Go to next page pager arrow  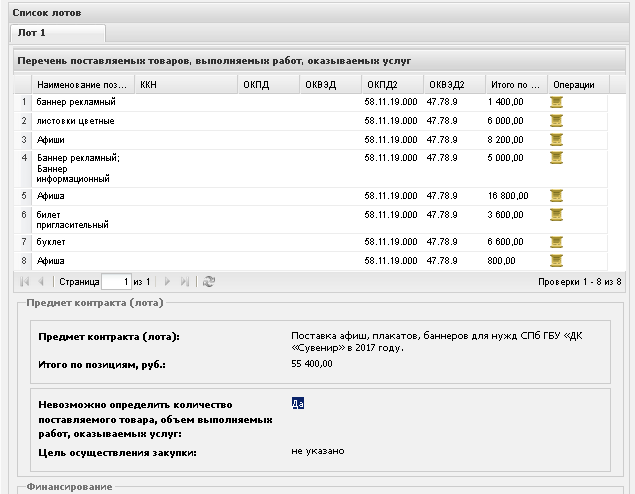pos(167,281)
